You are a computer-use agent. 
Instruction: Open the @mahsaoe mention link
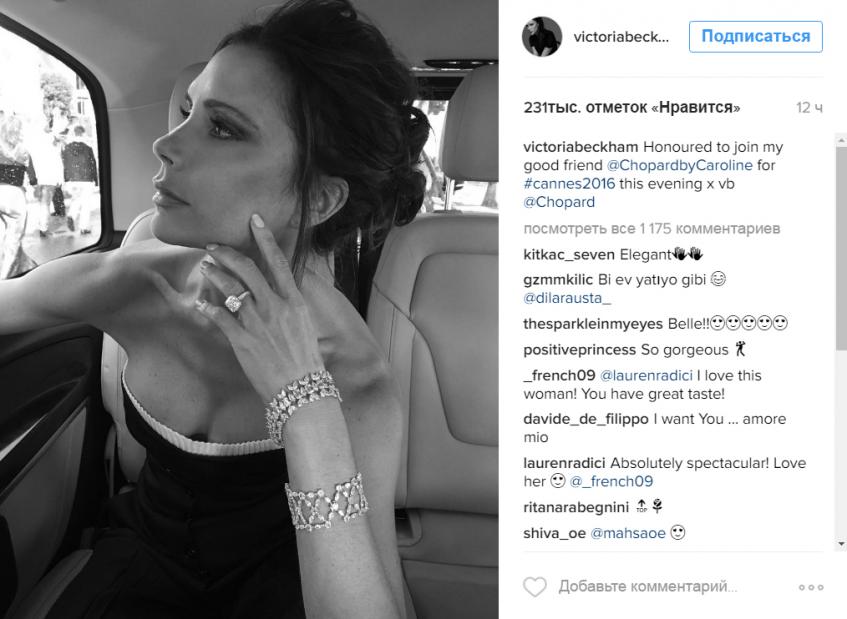click(628, 533)
